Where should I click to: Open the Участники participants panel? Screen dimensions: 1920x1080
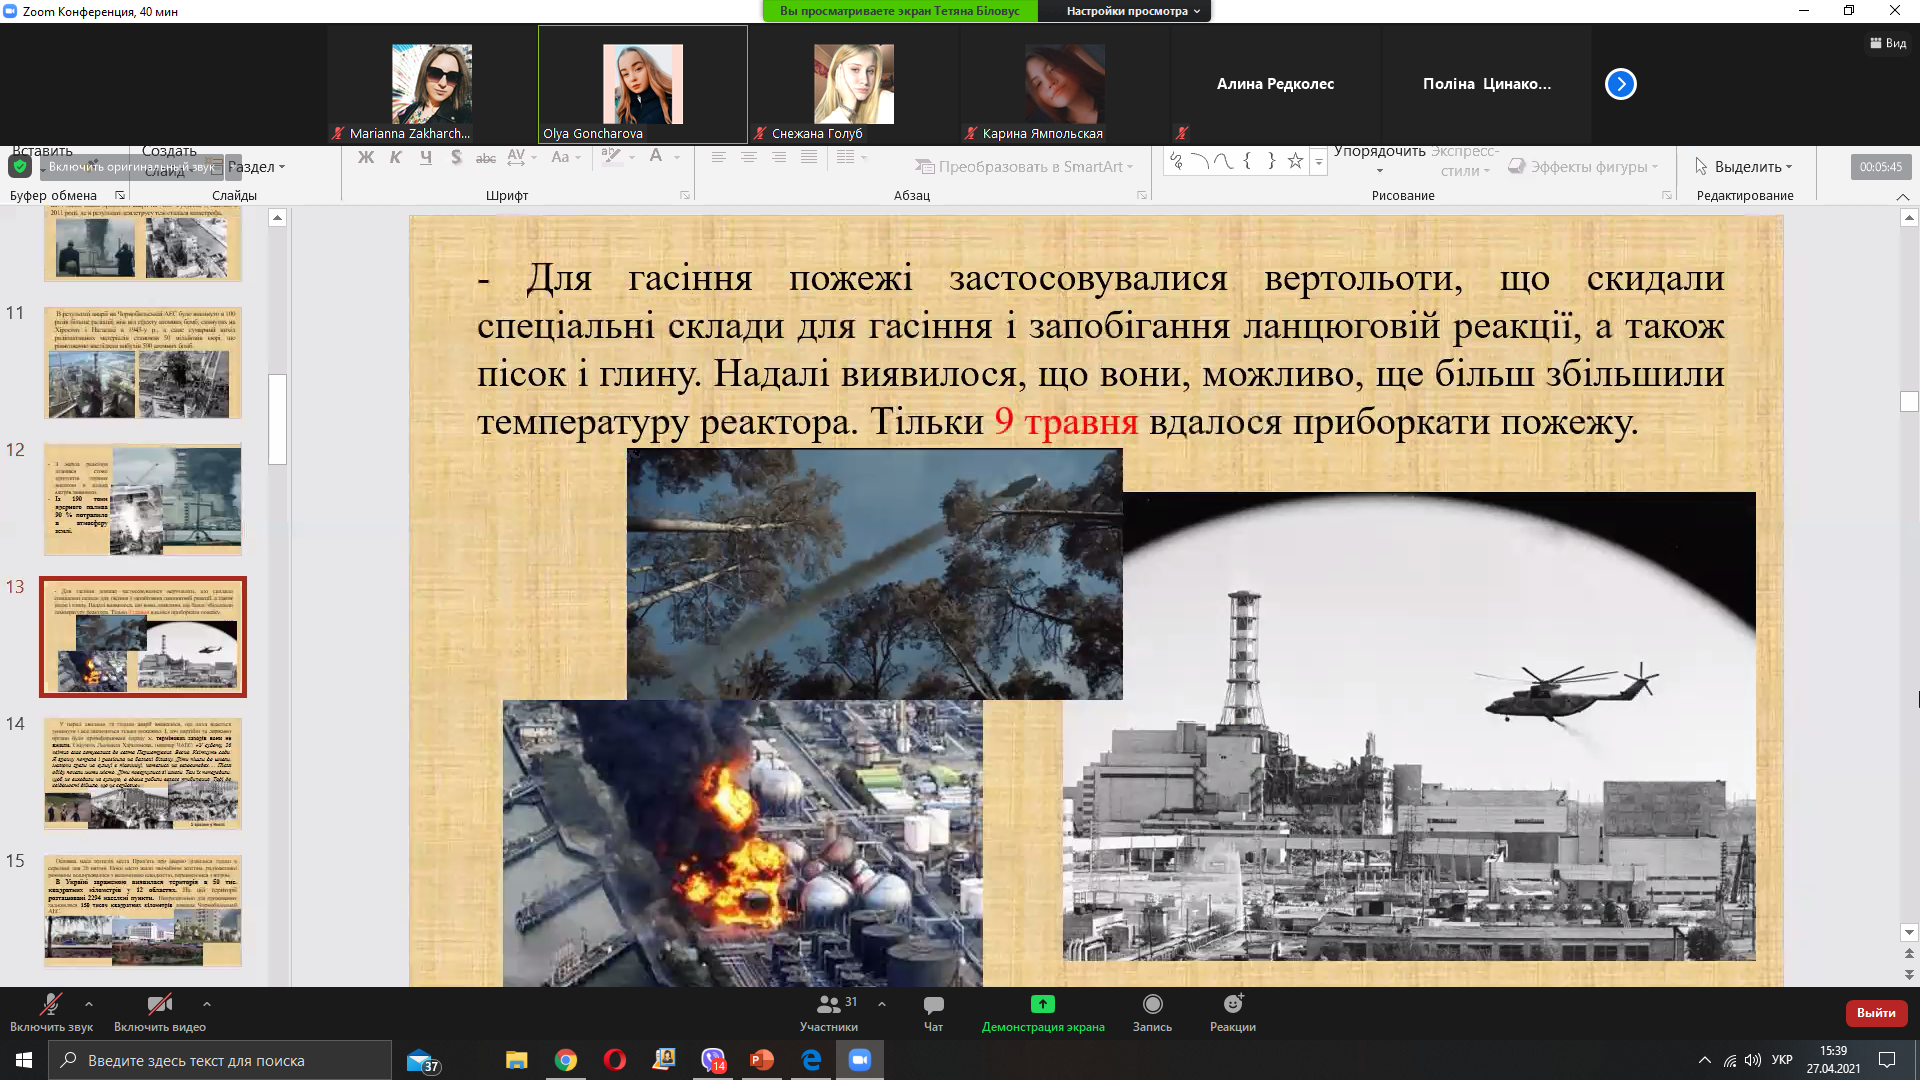(x=829, y=1013)
